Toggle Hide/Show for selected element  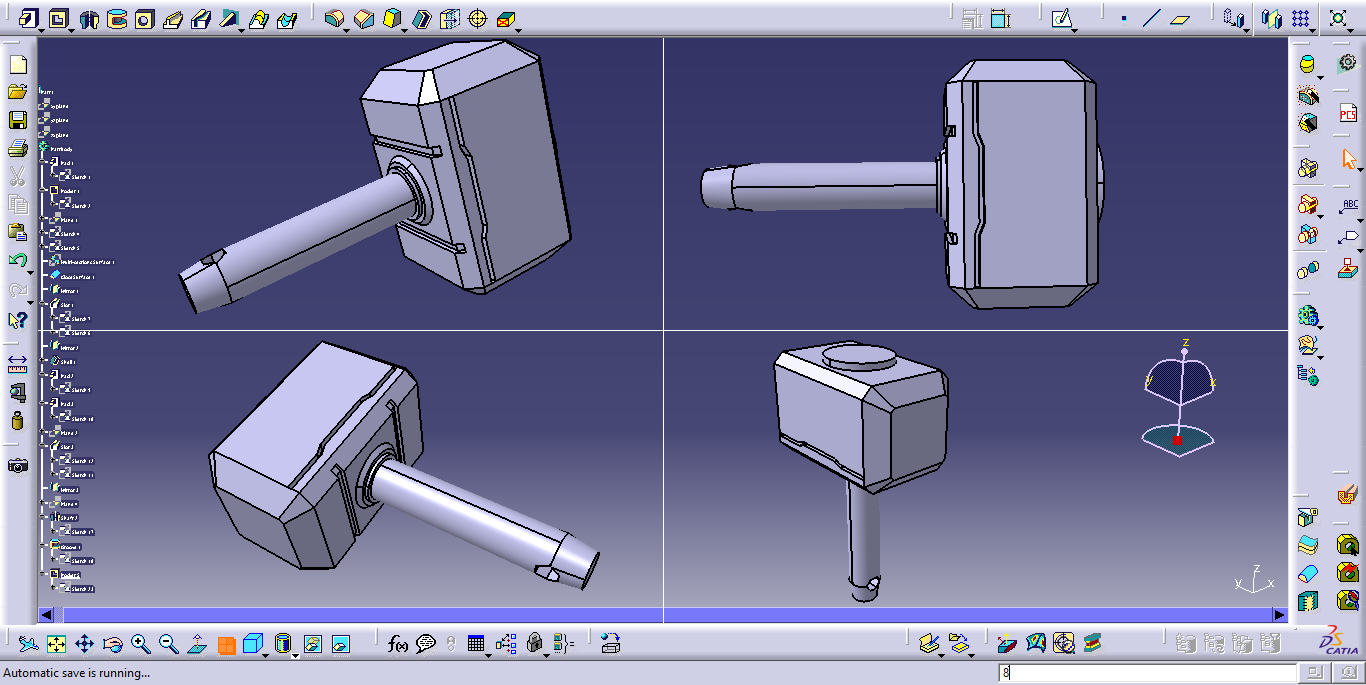pyautogui.click(x=313, y=644)
